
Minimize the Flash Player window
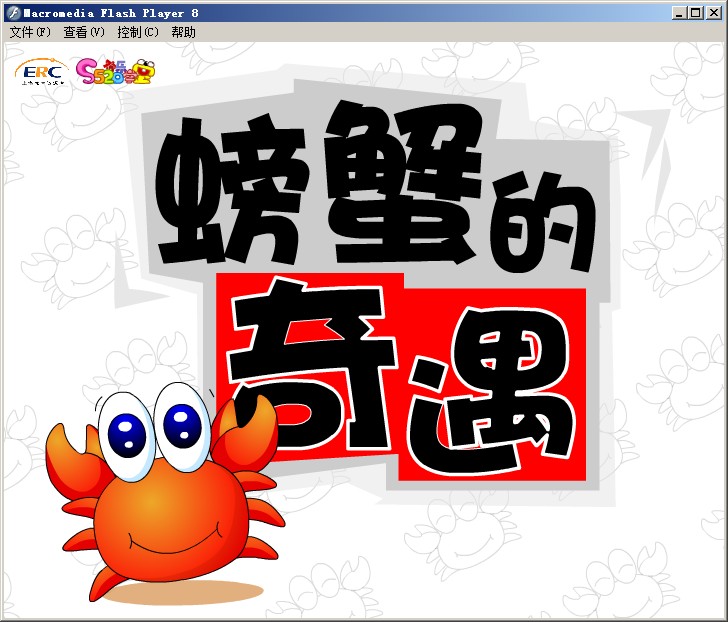[x=680, y=12]
